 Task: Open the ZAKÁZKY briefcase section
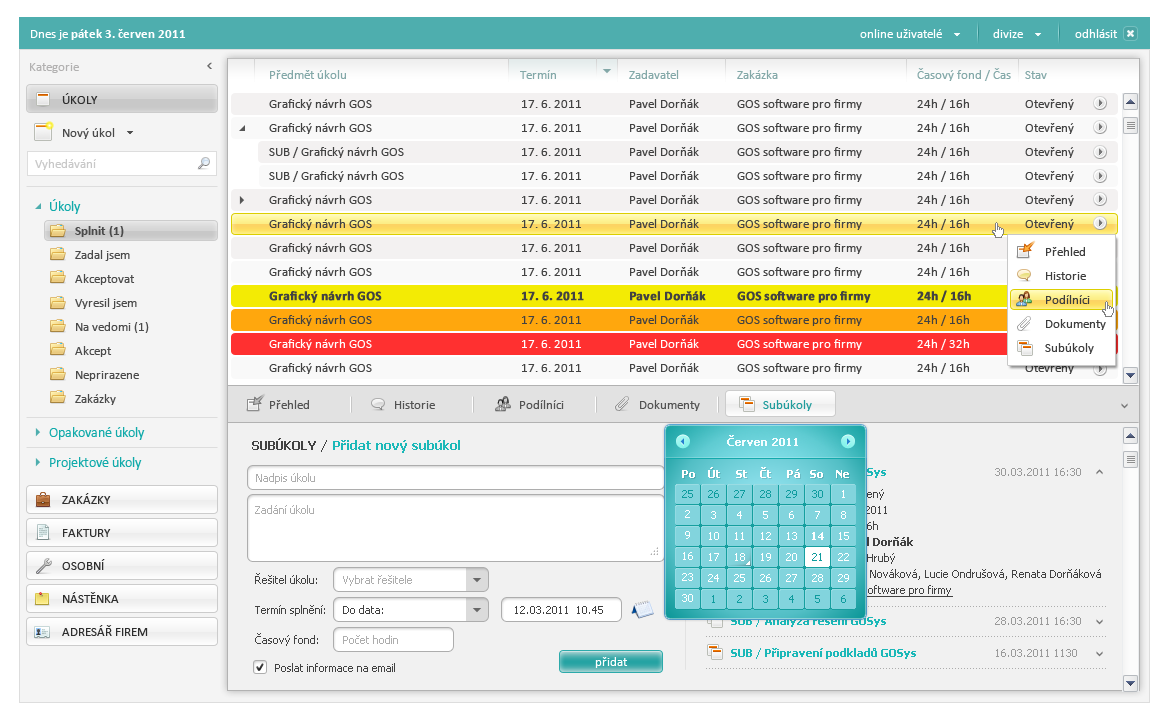click(x=121, y=500)
